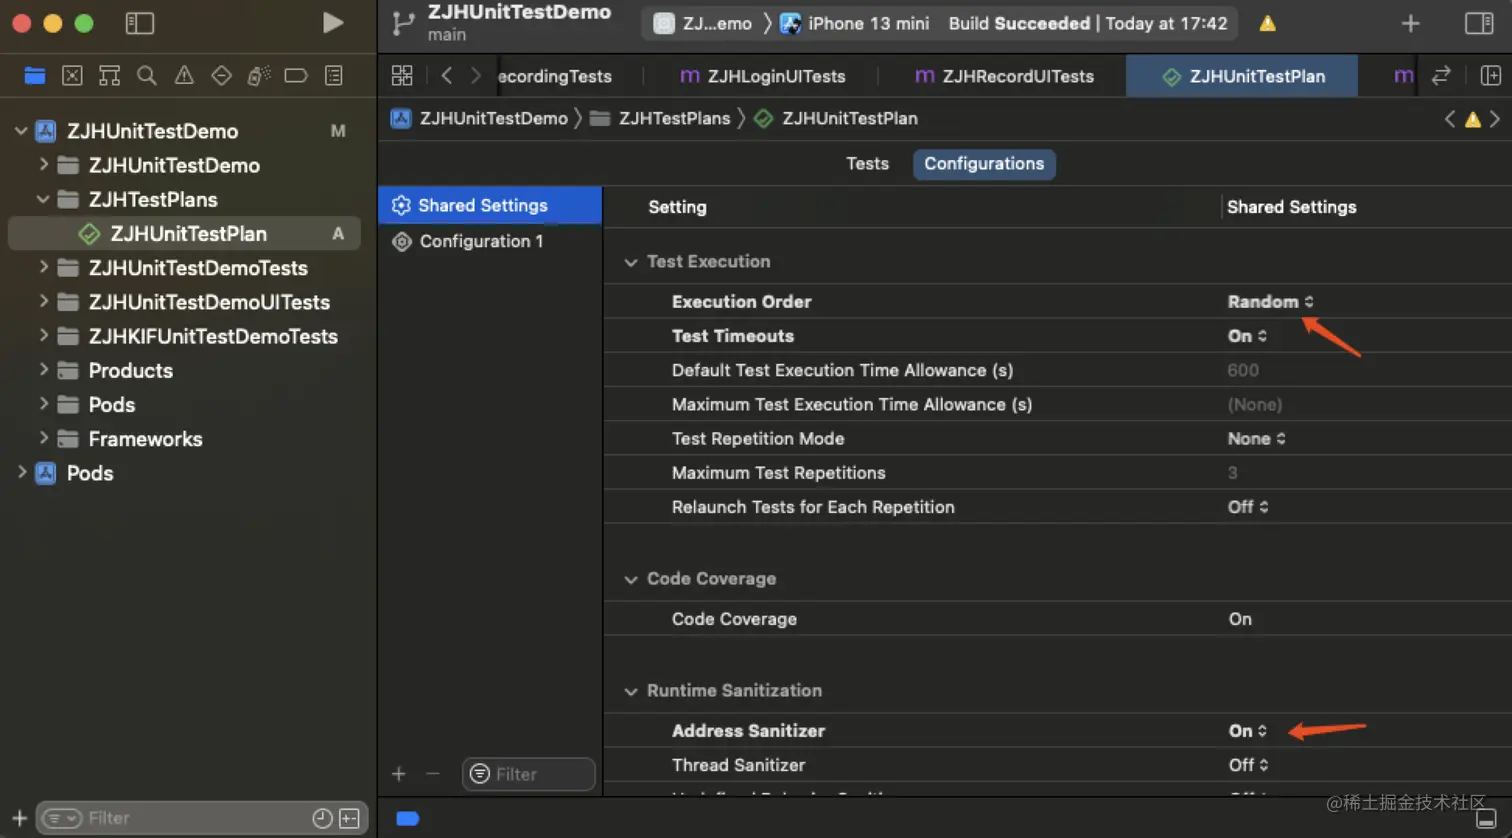The image size is (1512, 838).
Task: Remove the selected configuration with minus
Action: (x=433, y=774)
